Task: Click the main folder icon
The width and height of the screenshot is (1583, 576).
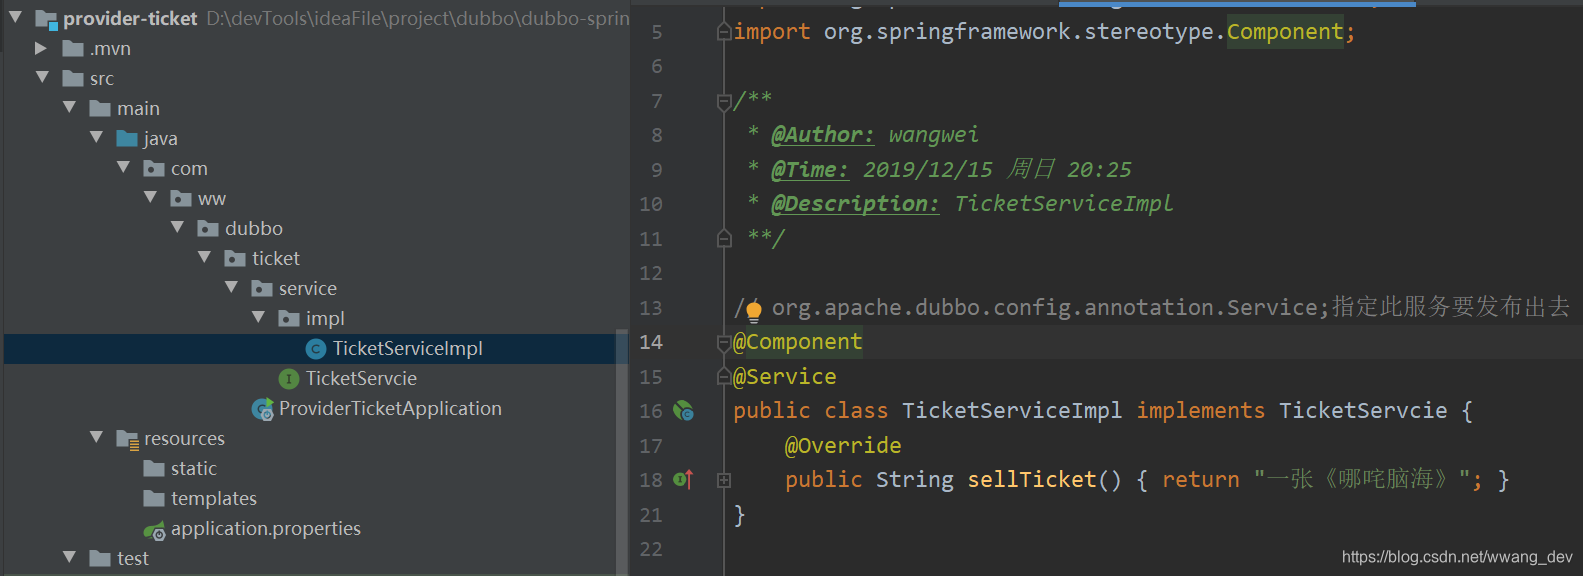Action: [x=100, y=108]
